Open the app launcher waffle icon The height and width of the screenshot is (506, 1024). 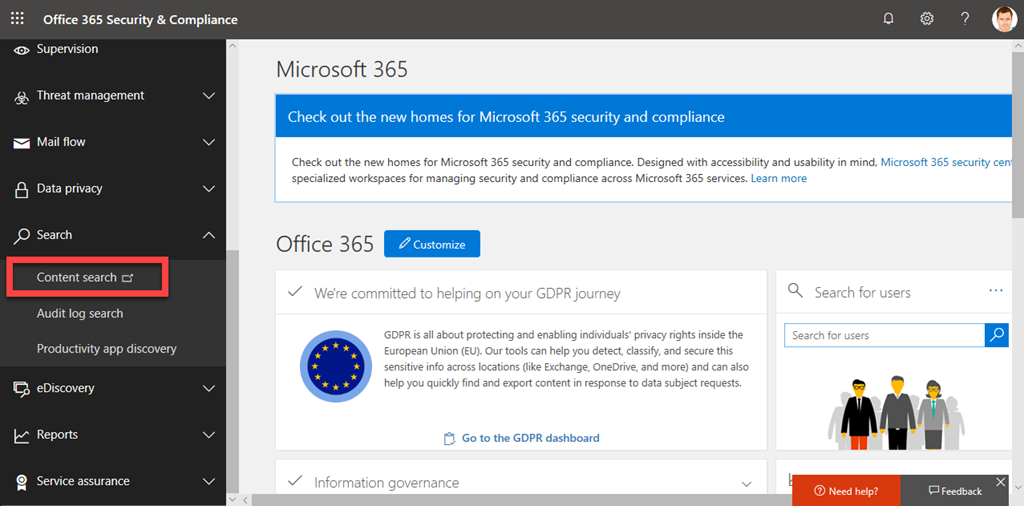(17, 19)
